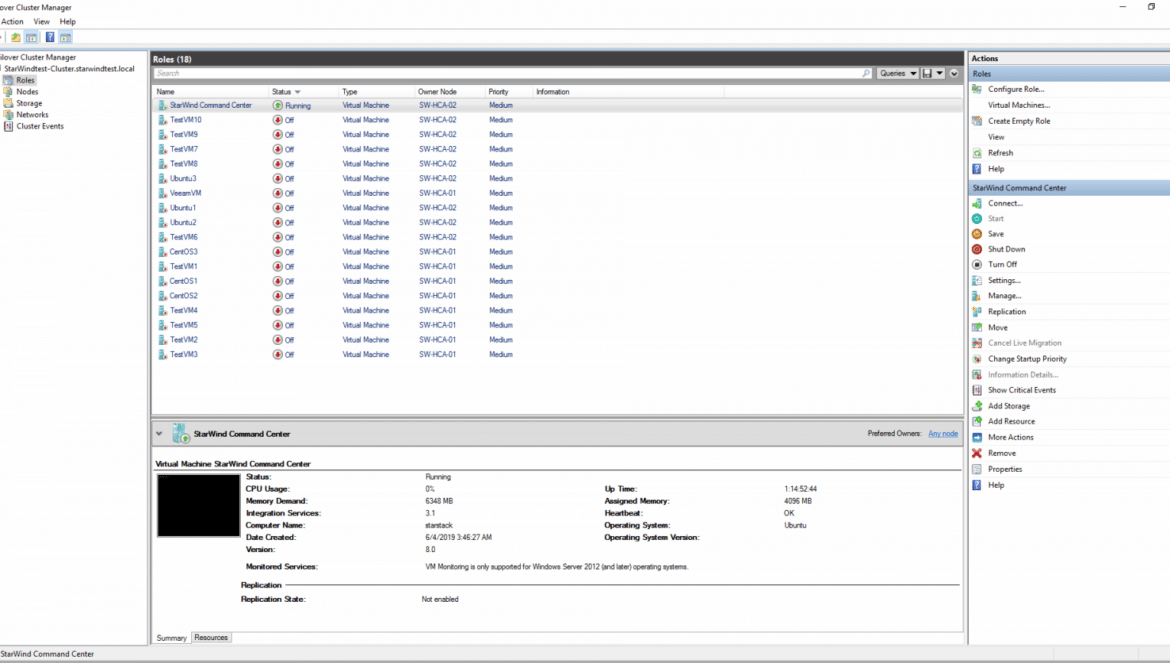The height and width of the screenshot is (663, 1170).
Task: Click the search magnifier icon
Action: click(866, 73)
